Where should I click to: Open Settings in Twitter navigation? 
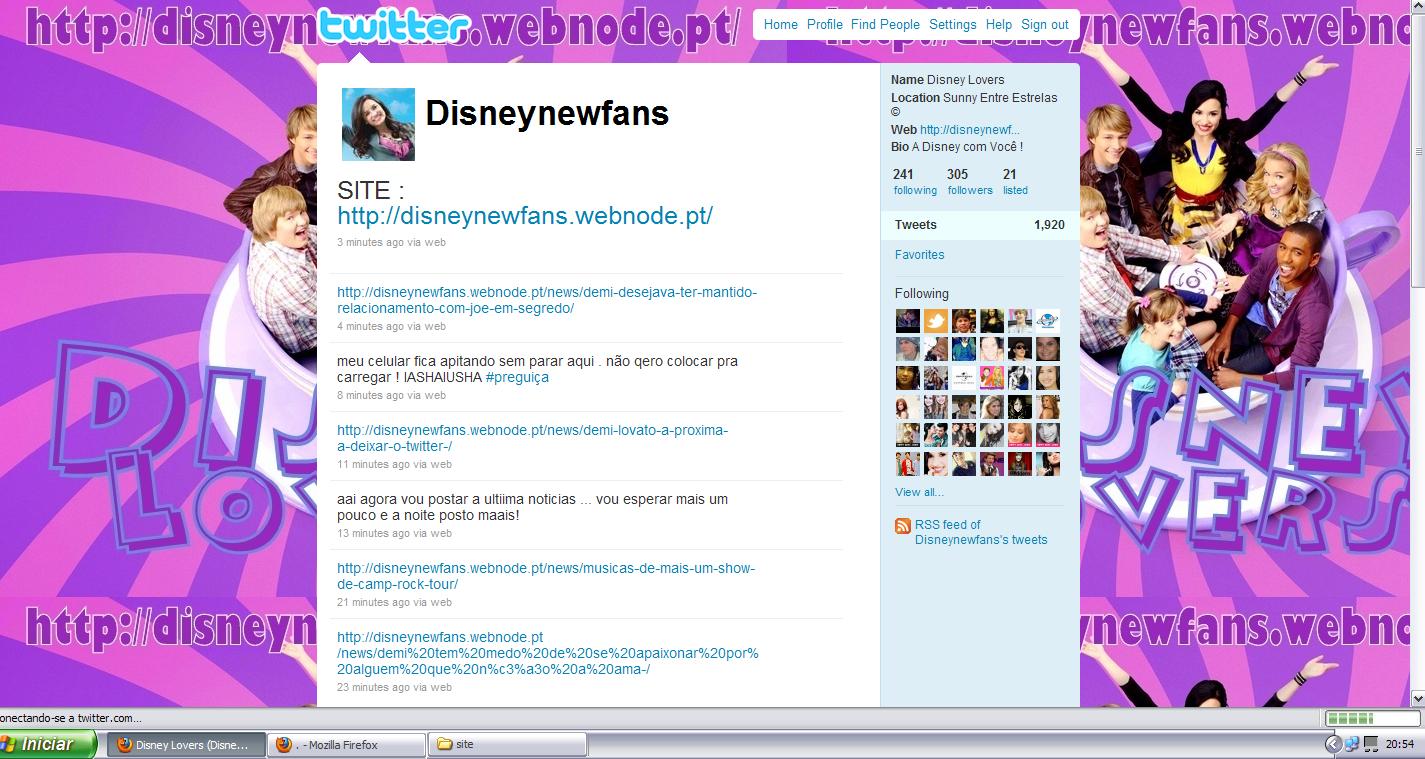click(x=953, y=25)
